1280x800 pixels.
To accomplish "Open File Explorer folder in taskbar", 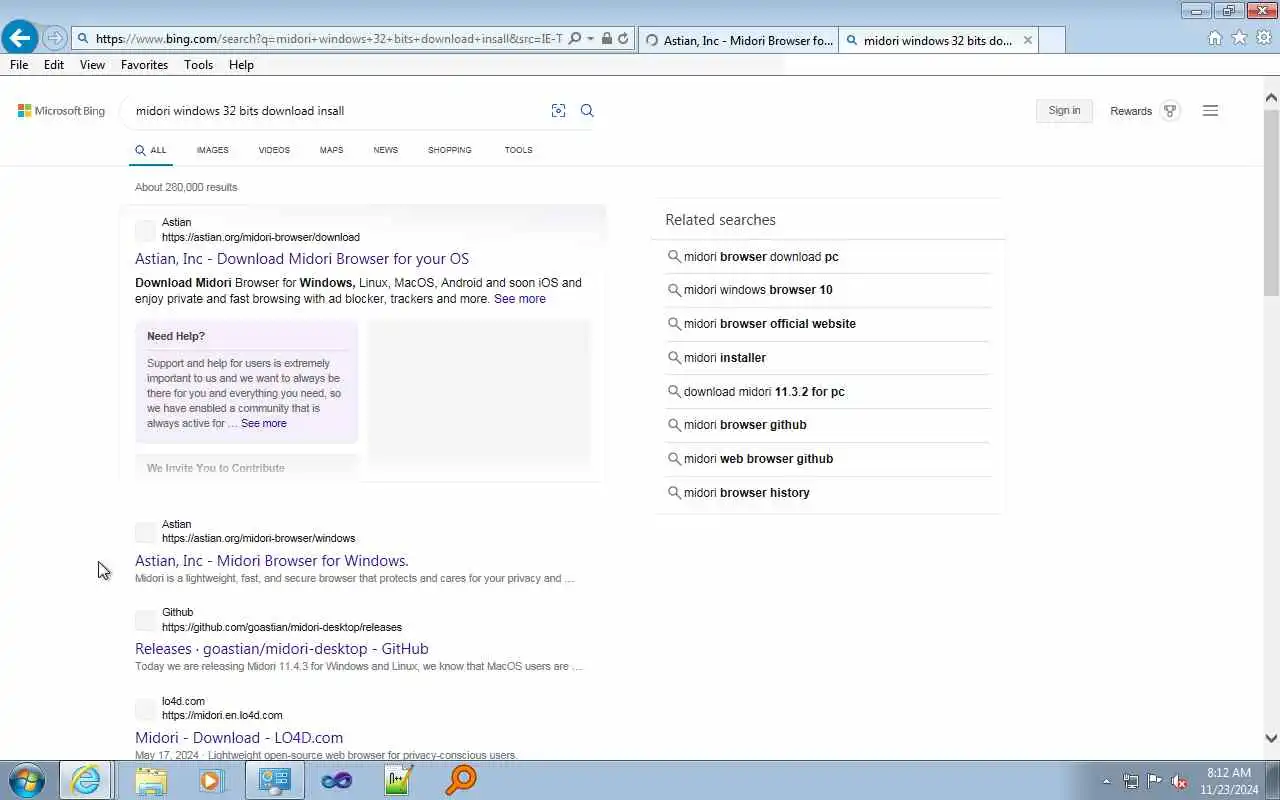I will coord(151,780).
